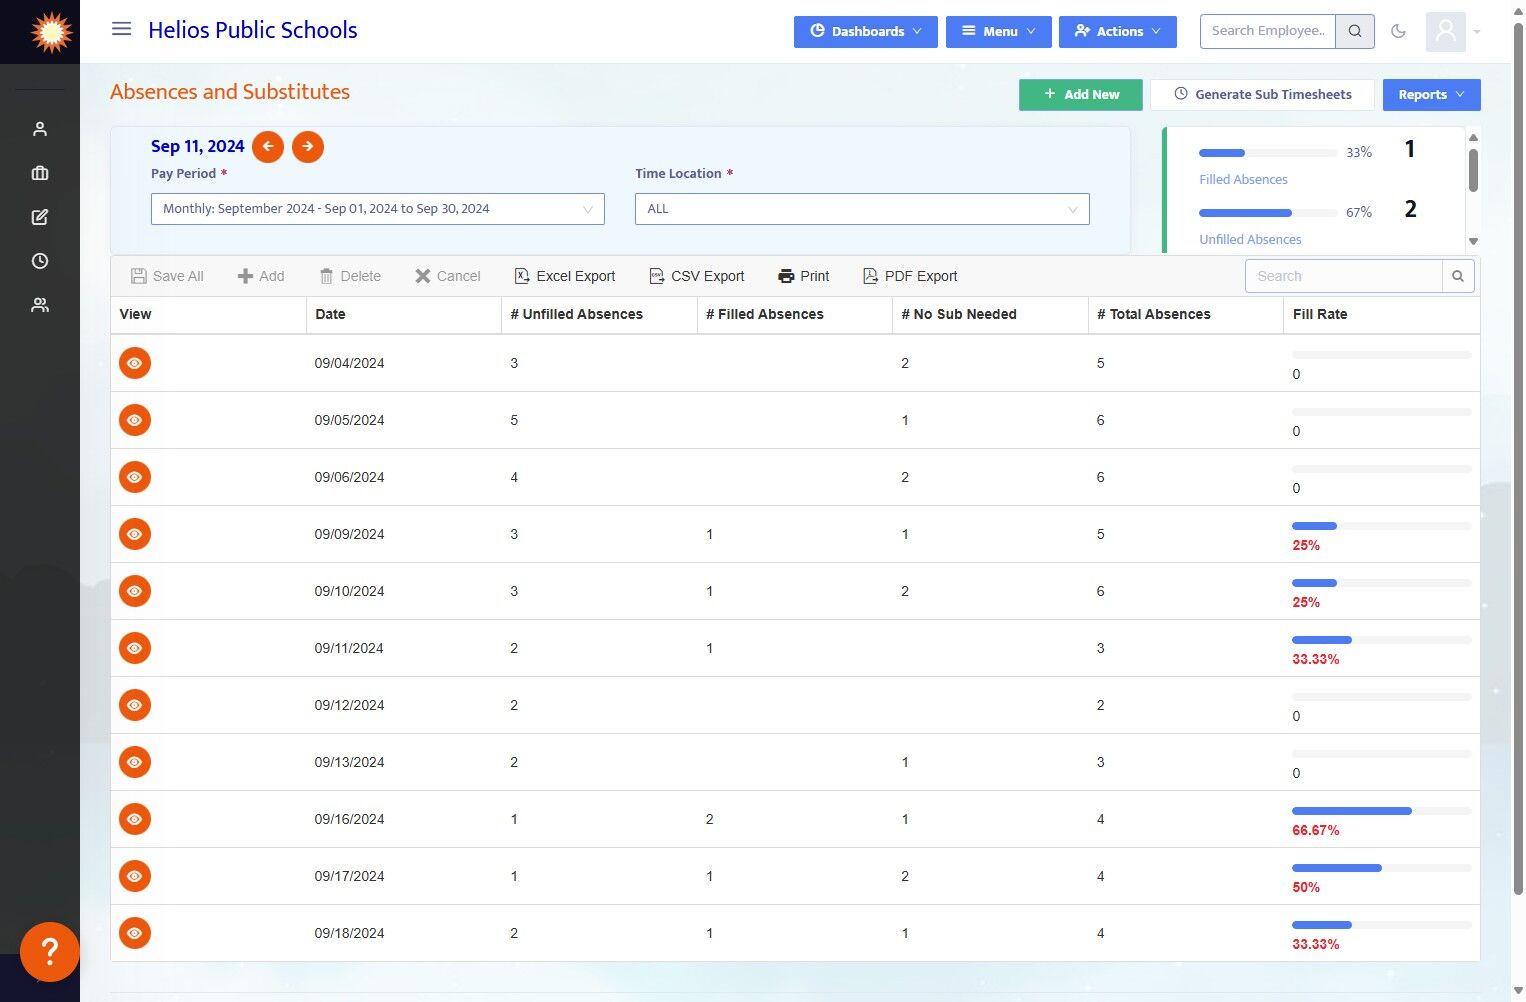This screenshot has height=1002, width=1526.
Task: Open the Actions menu
Action: pyautogui.click(x=1117, y=31)
